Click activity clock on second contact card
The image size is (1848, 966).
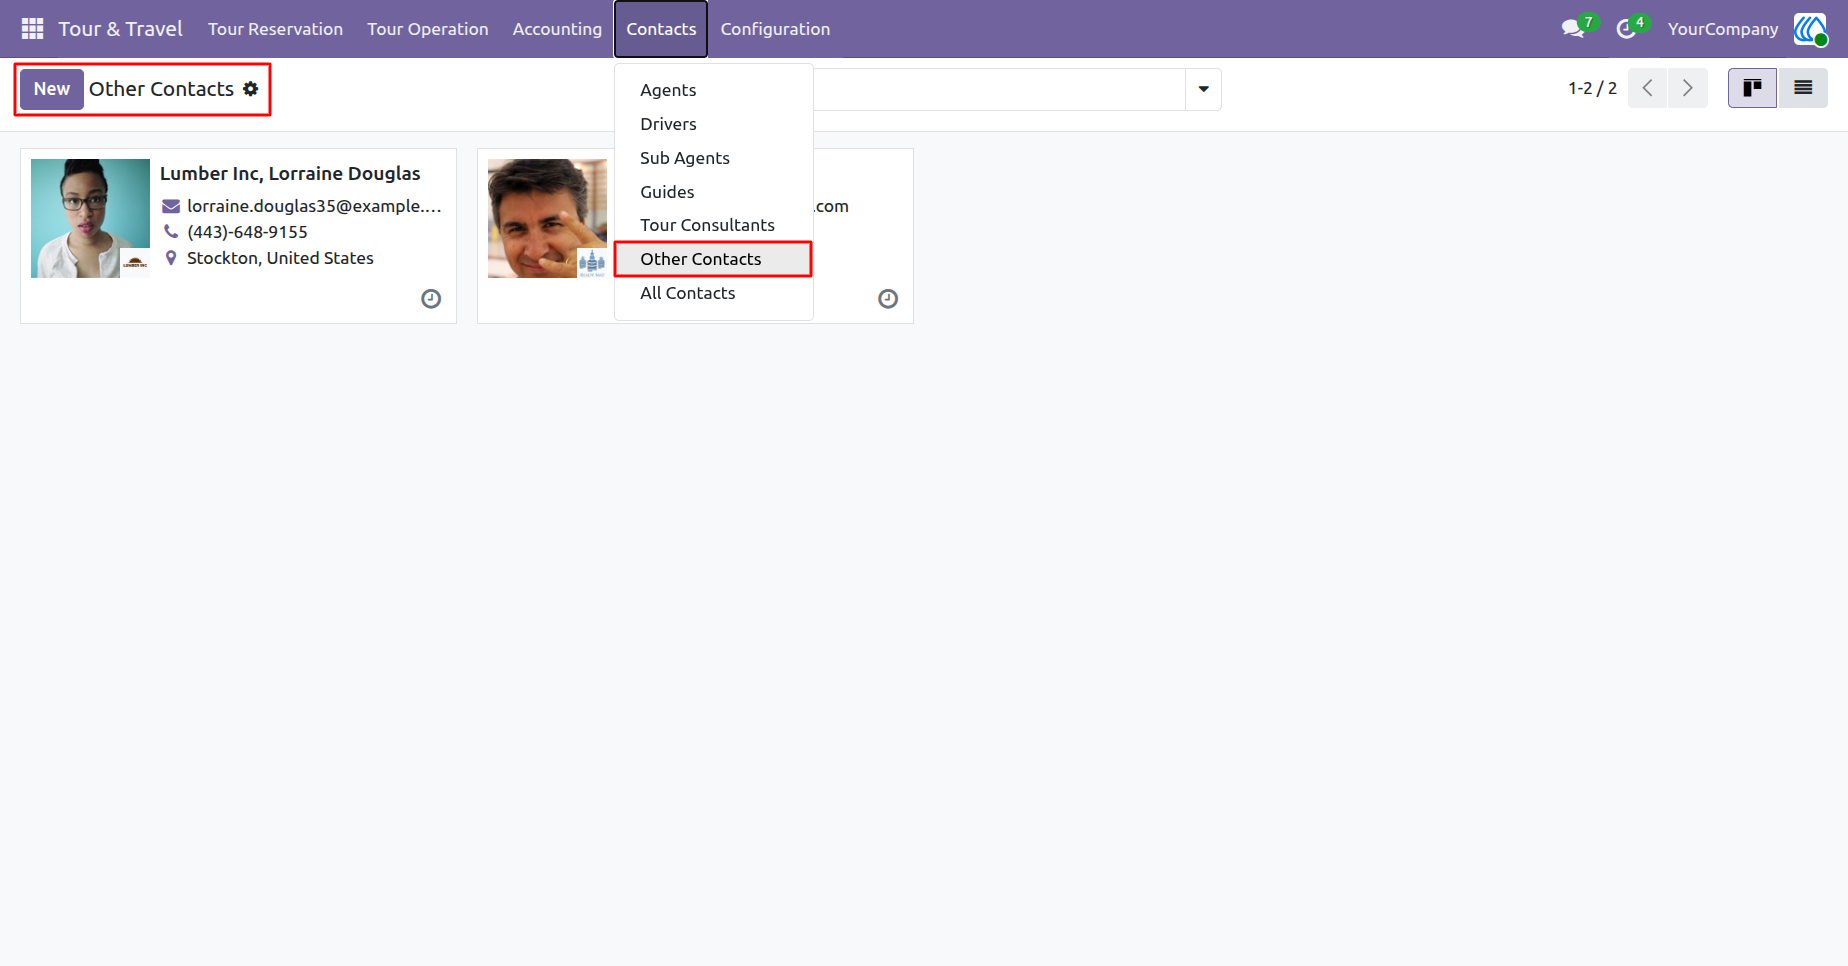[x=888, y=299]
